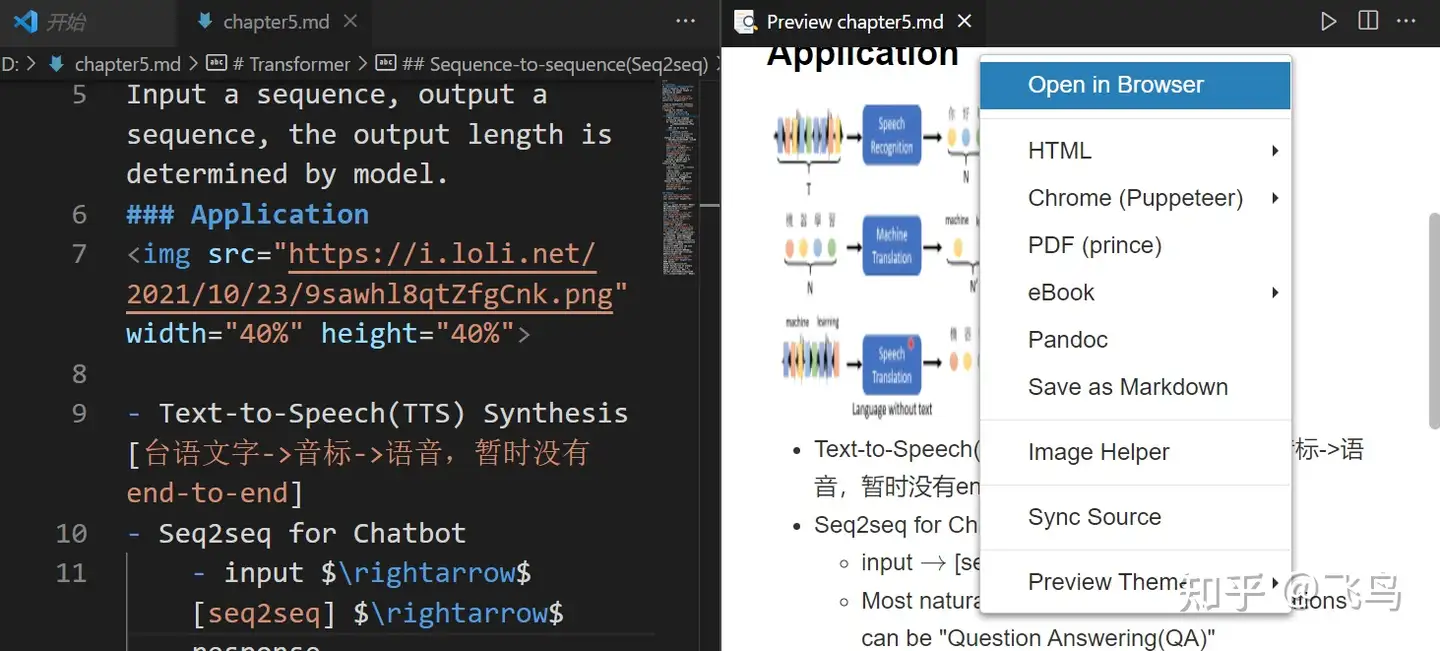Click the Run play icon in the preview toolbar

(x=1328, y=21)
